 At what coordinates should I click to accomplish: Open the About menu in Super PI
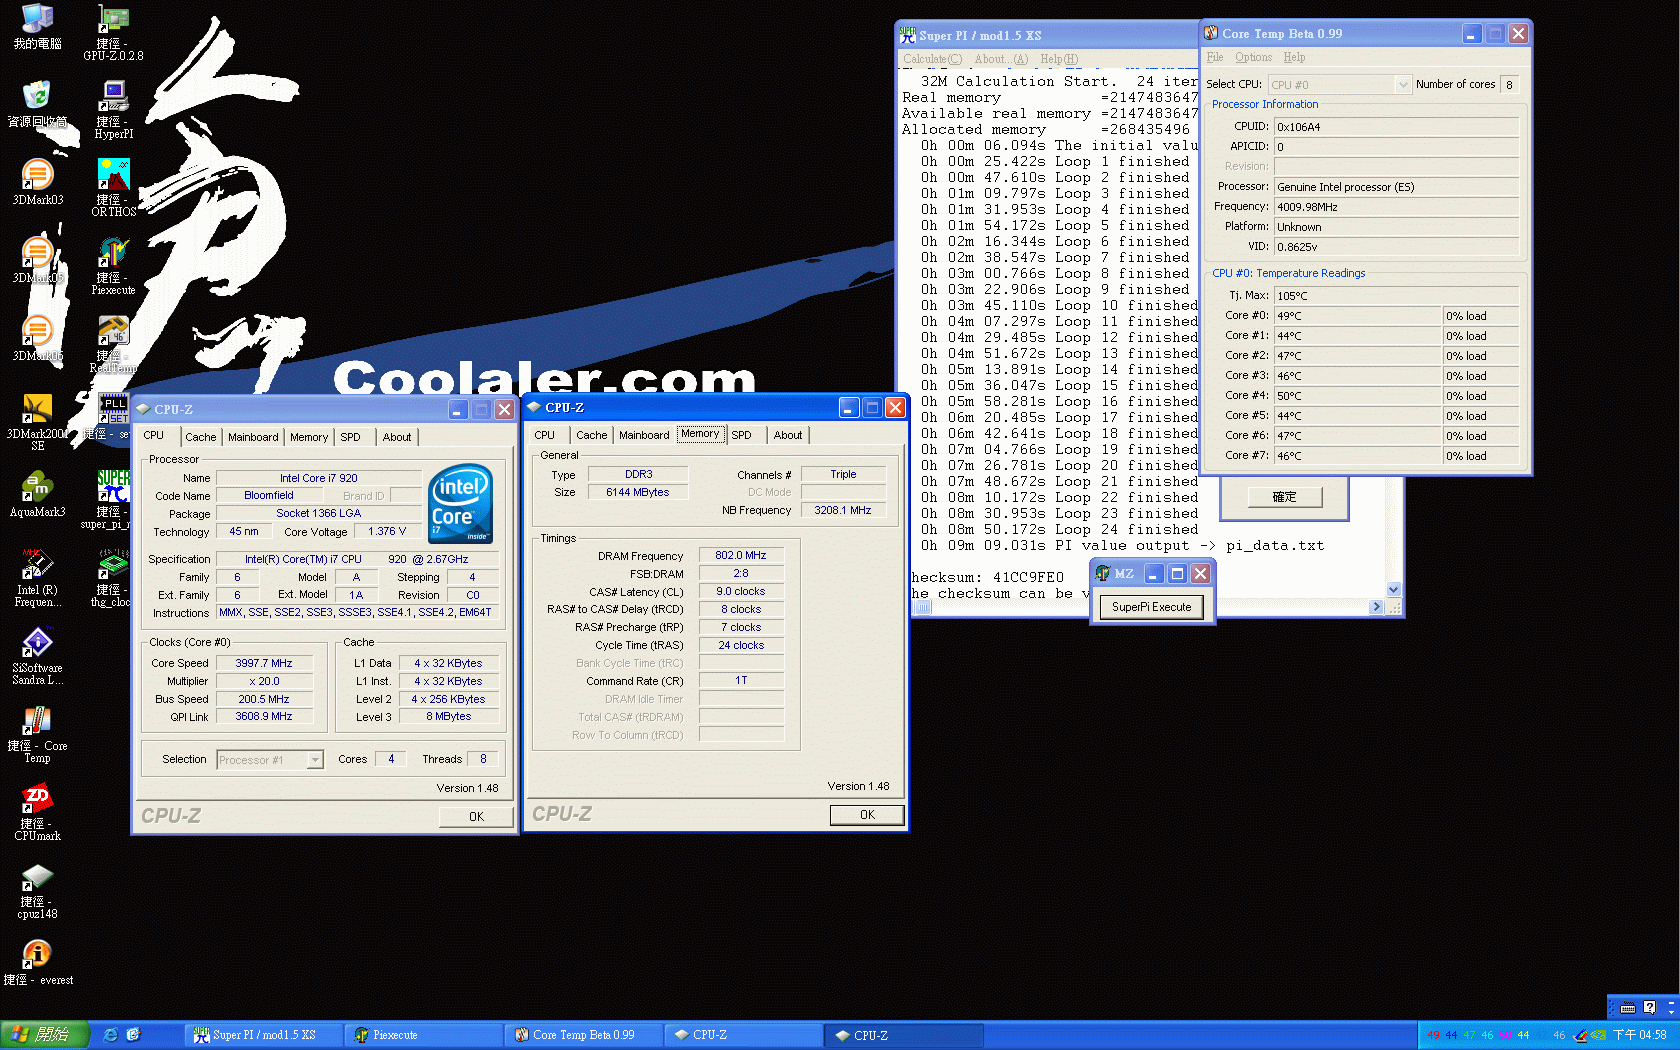[1001, 59]
